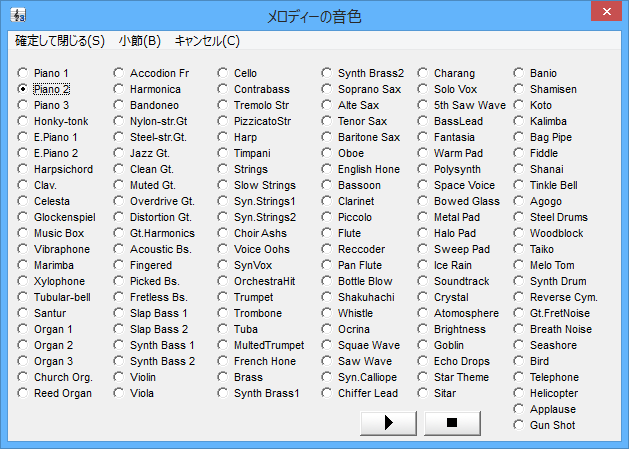Click the app icon in title bar
This screenshot has width=629, height=449.
tap(17, 15)
